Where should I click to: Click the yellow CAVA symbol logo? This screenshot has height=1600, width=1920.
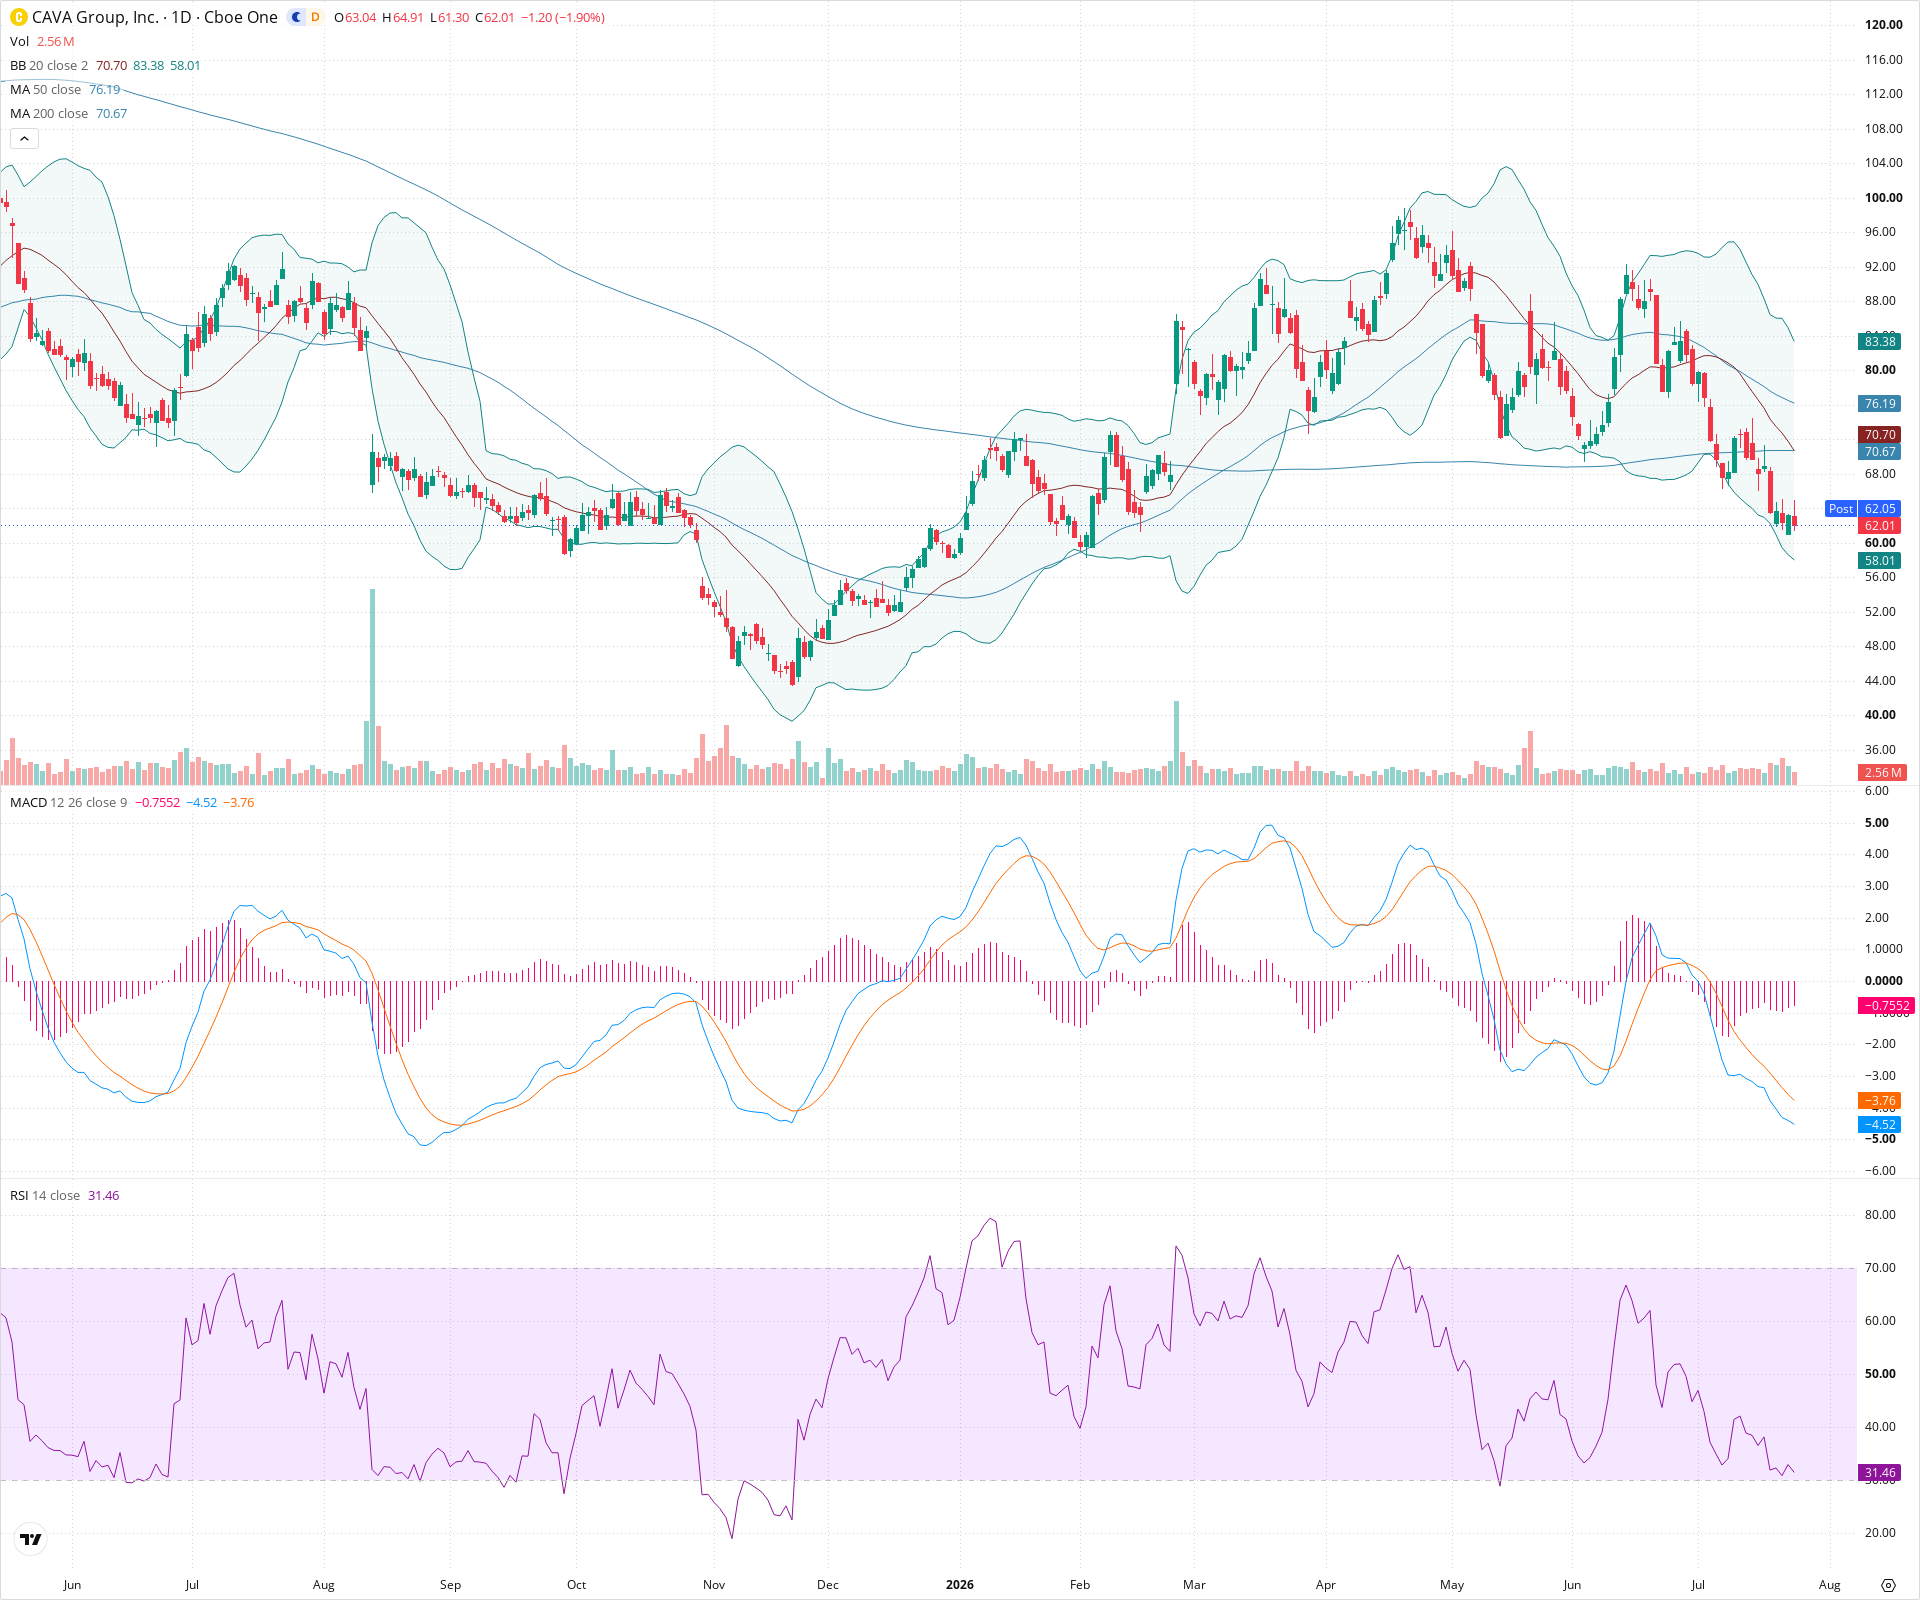pyautogui.click(x=18, y=17)
